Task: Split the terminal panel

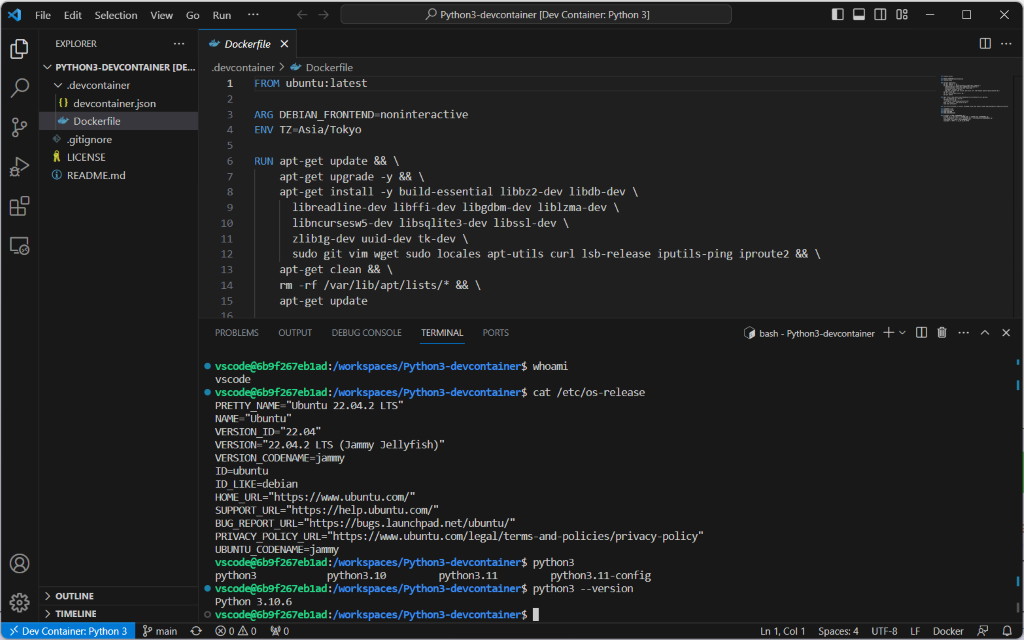Action: (x=920, y=332)
